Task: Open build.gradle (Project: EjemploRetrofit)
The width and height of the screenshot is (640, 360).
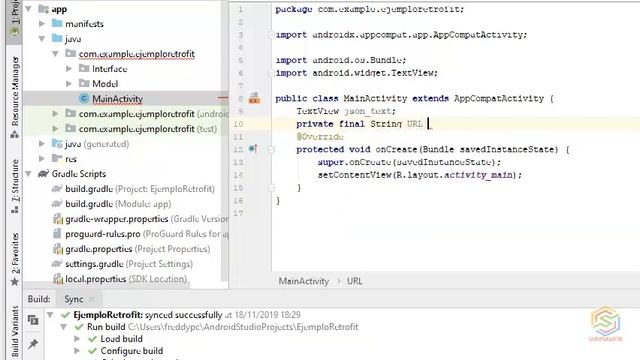Action: [140, 189]
